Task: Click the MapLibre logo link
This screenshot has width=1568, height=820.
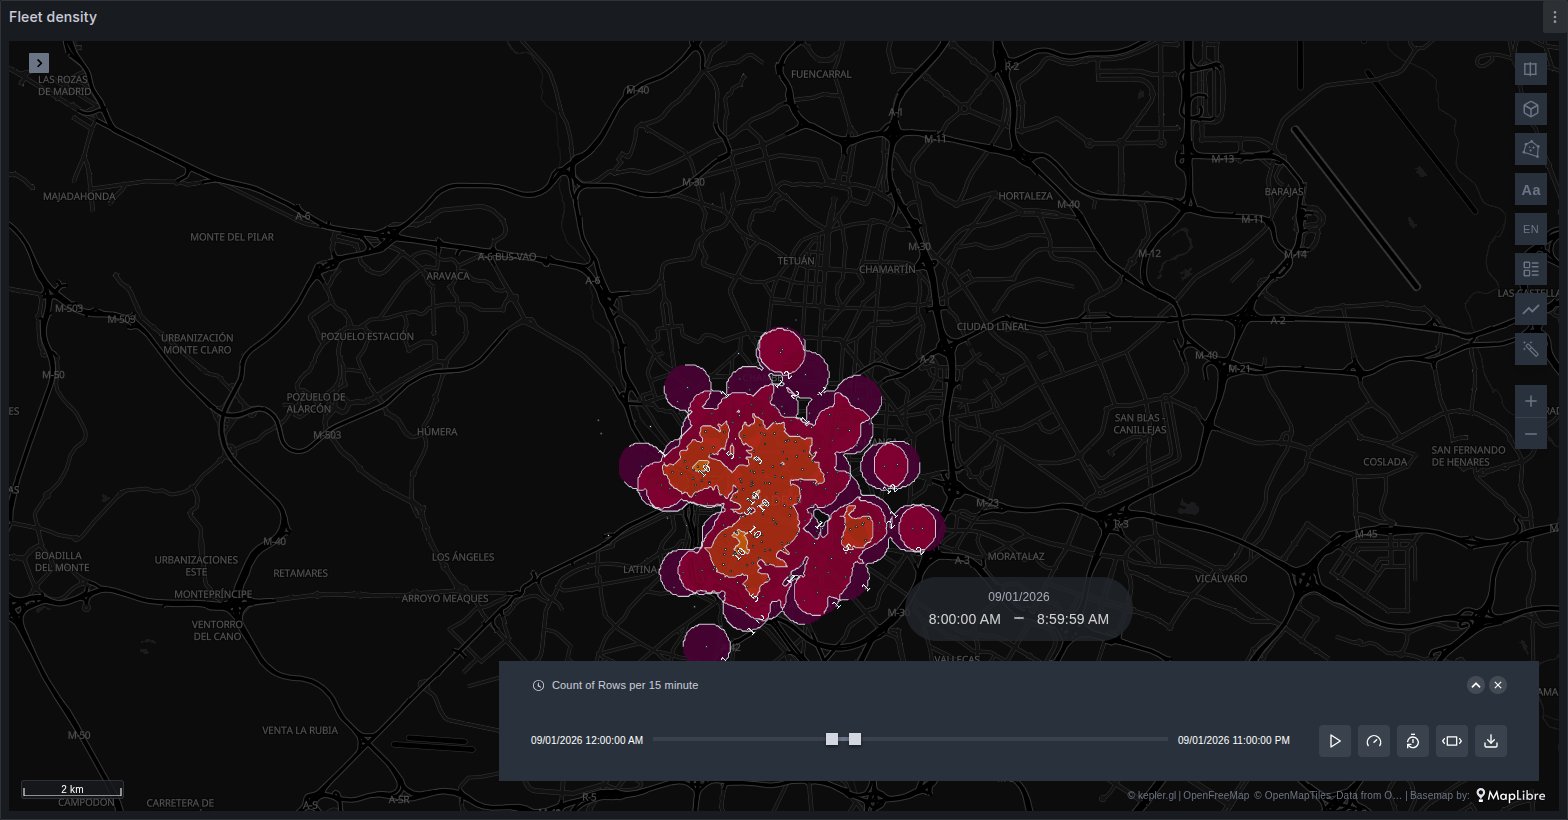Action: coord(1510,796)
